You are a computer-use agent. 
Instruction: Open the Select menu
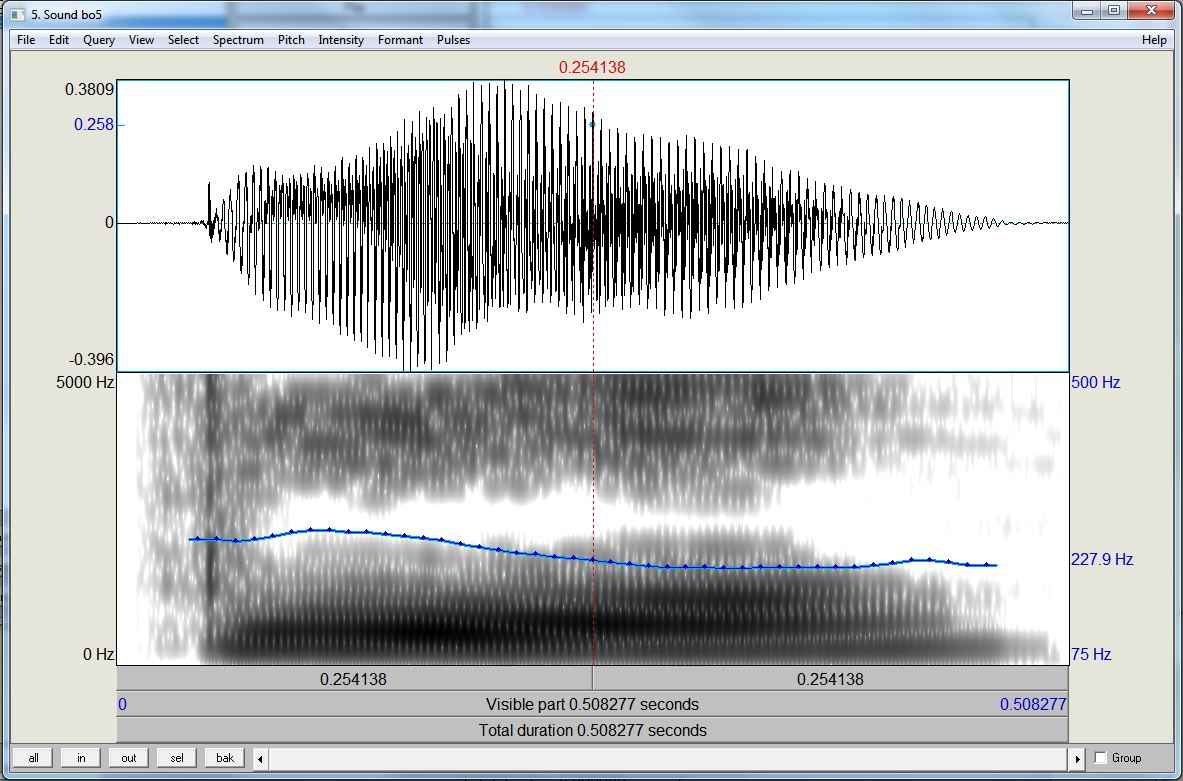tap(183, 40)
